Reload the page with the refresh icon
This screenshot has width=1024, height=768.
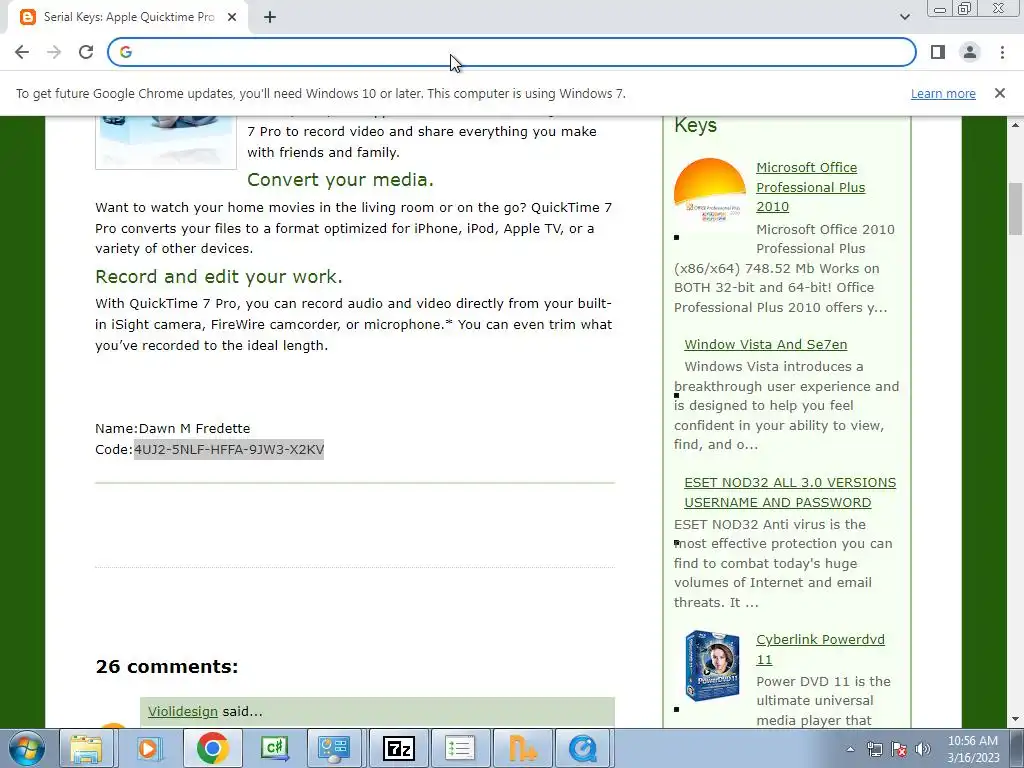coord(86,52)
